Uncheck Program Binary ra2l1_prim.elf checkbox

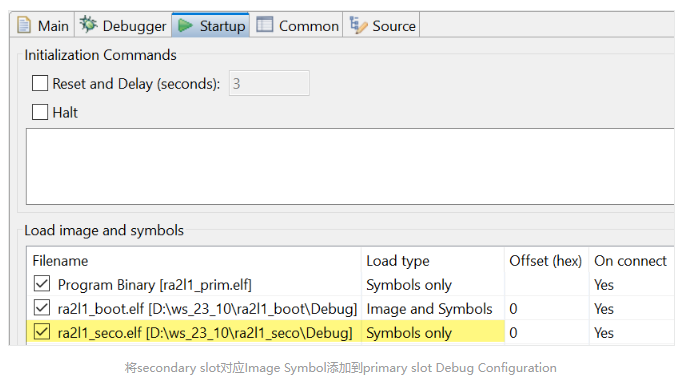[42, 284]
